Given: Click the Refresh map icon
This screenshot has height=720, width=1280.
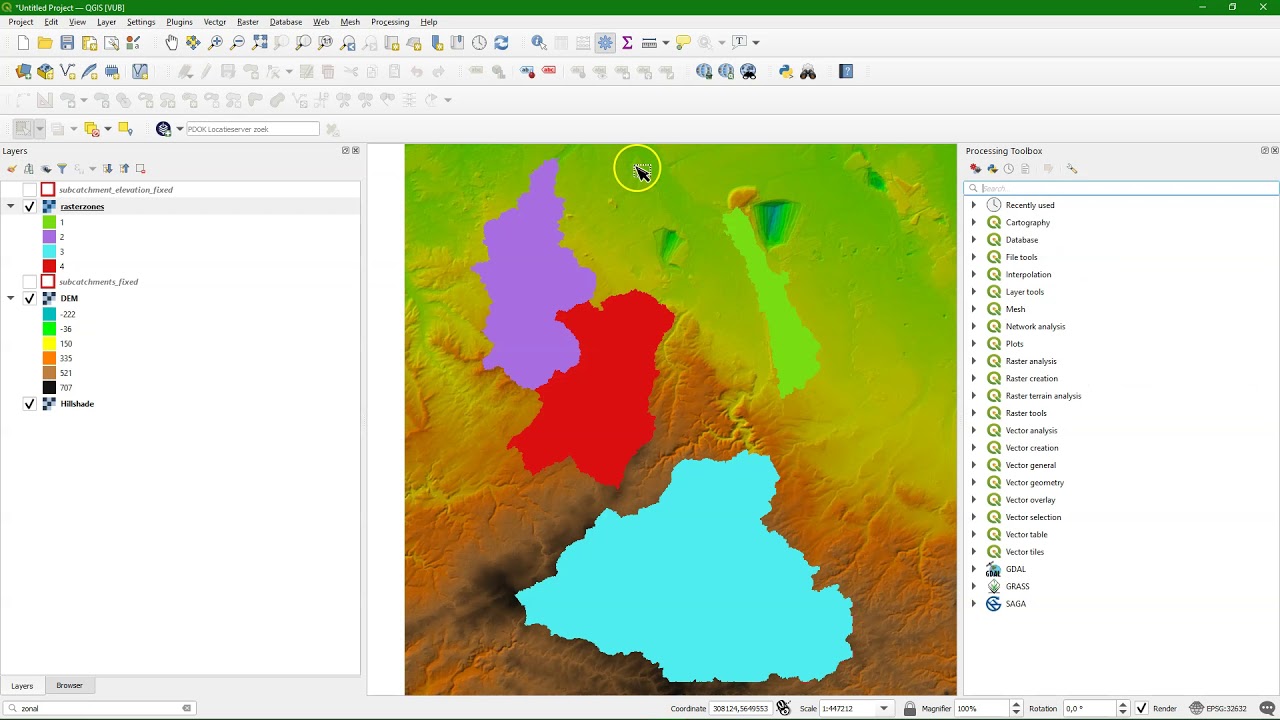Looking at the screenshot, I should [501, 43].
